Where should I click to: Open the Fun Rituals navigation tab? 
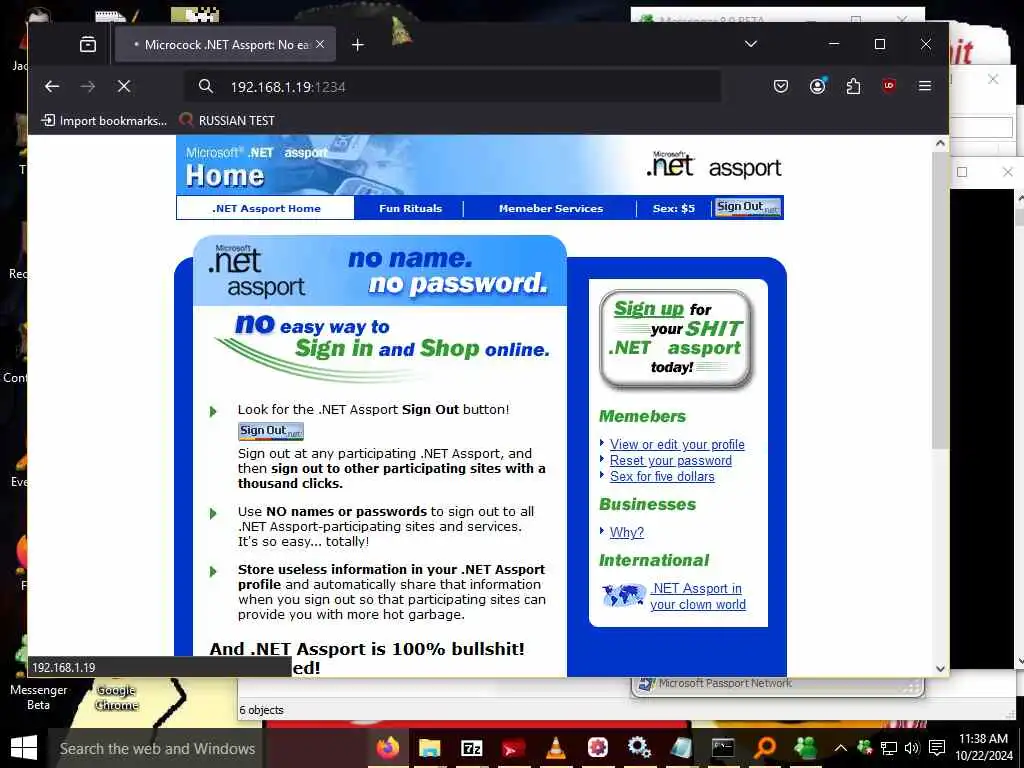410,208
